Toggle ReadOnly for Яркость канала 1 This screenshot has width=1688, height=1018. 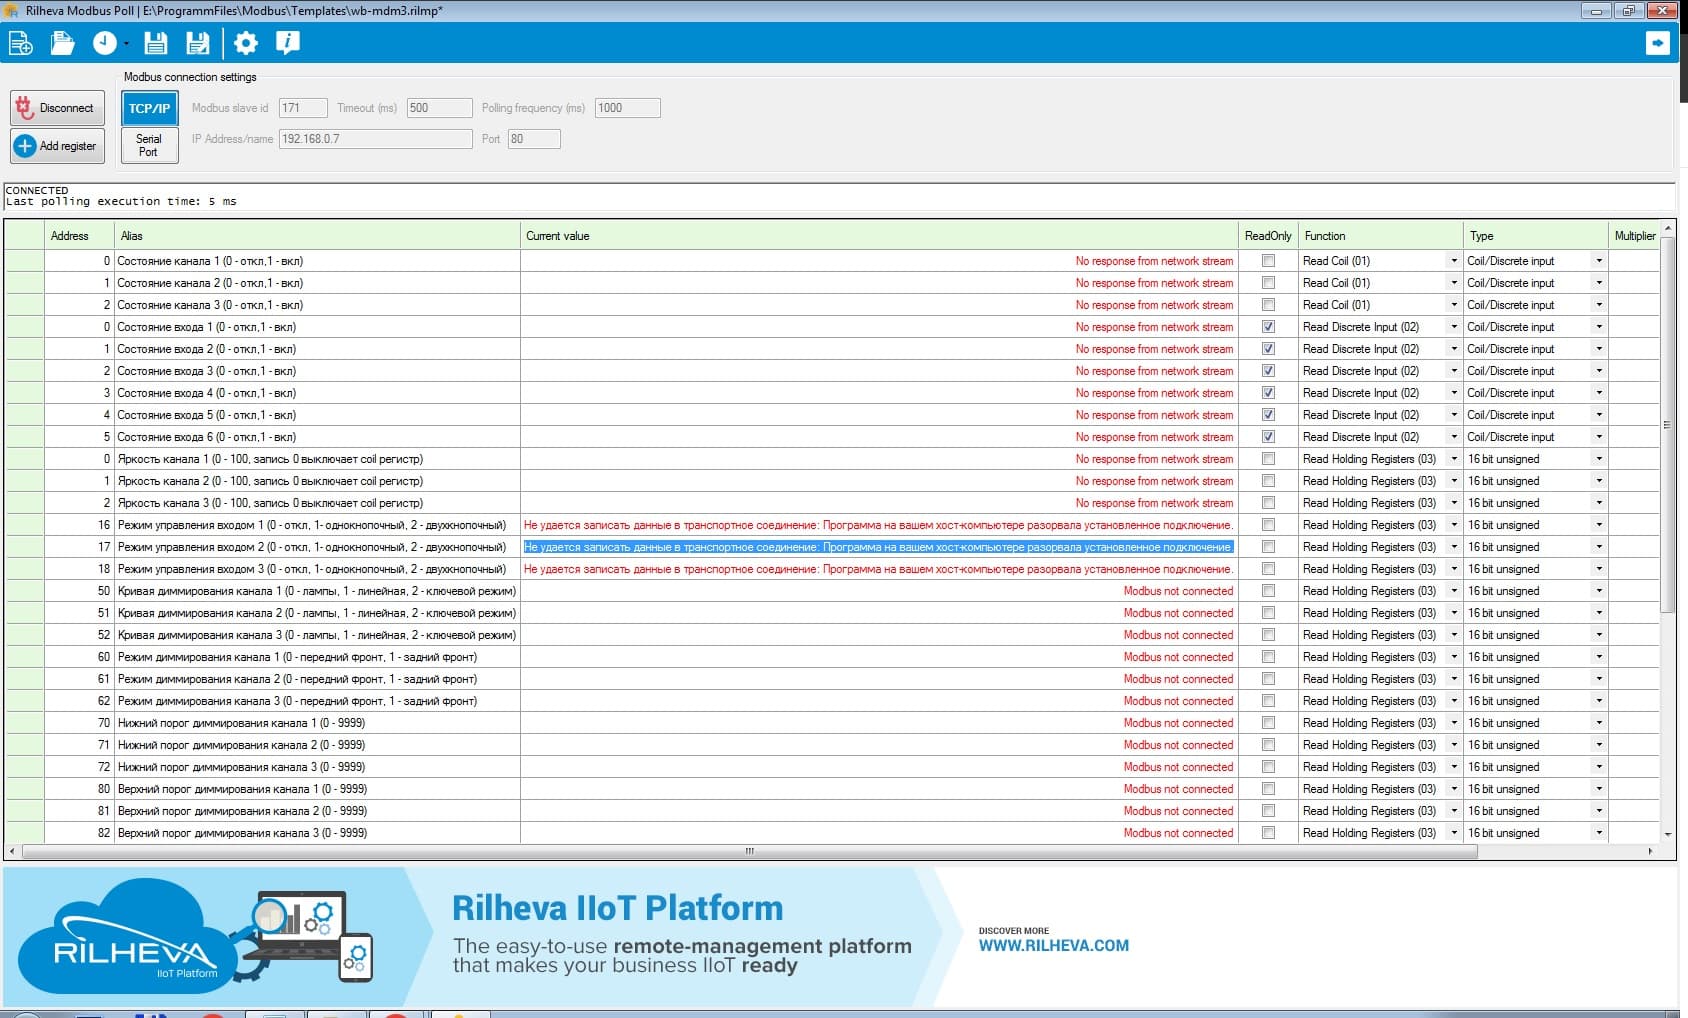(1268, 459)
